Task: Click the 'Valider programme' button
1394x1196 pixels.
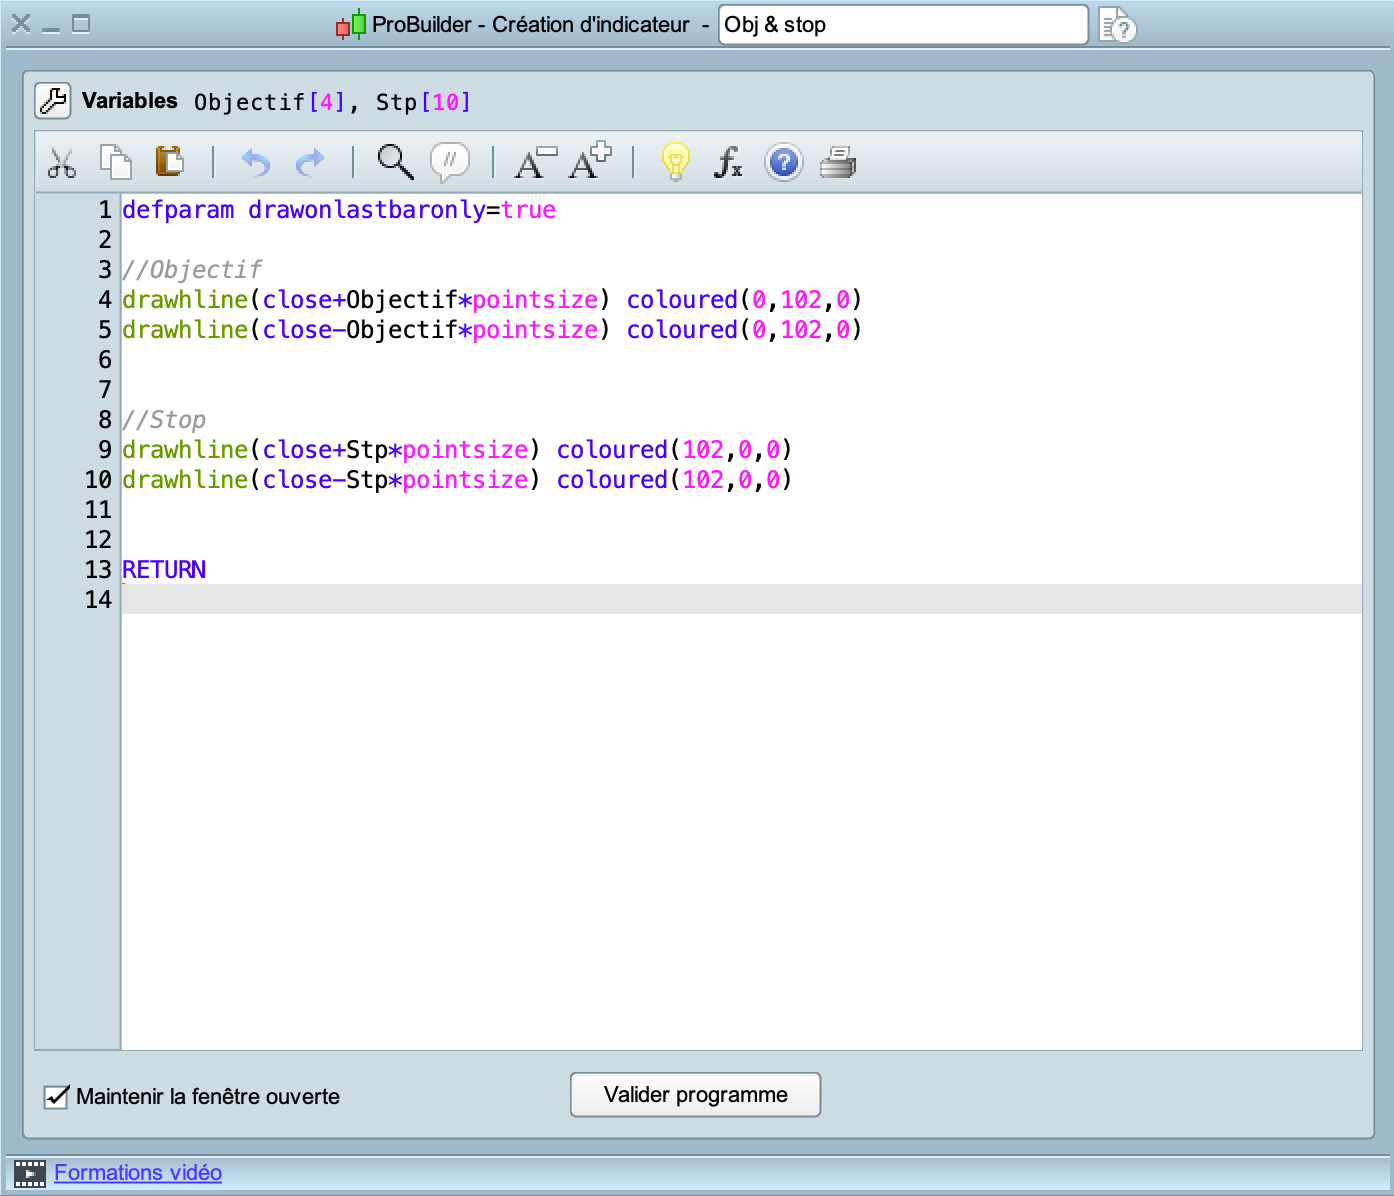Action: (695, 1095)
